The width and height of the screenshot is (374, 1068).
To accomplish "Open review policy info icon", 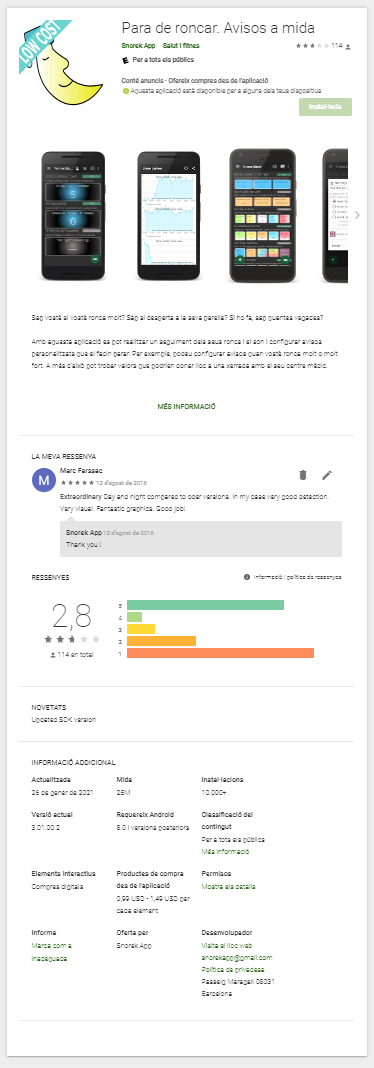I will click(x=247, y=577).
